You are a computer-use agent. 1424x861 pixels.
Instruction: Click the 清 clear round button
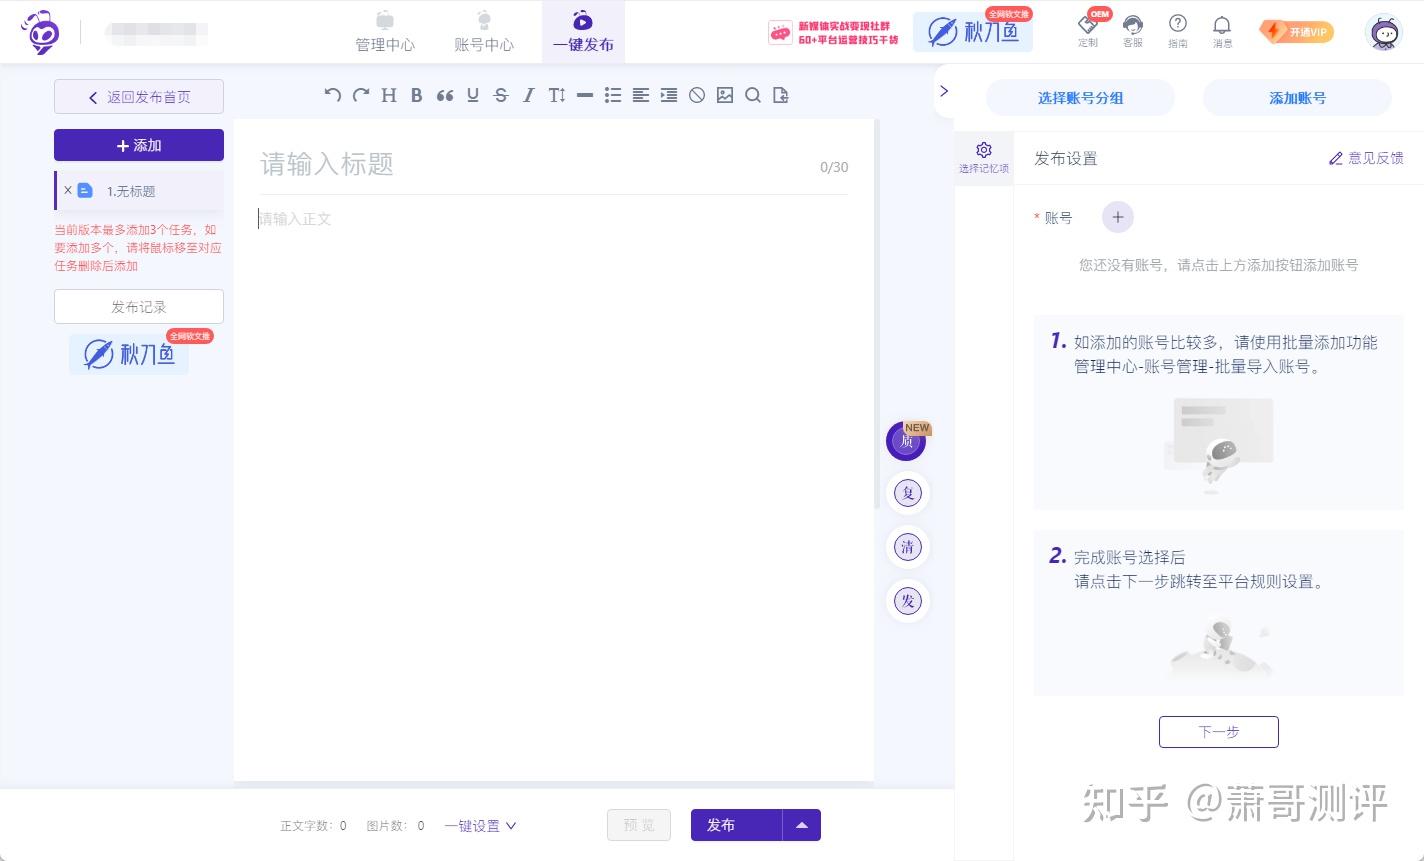coord(908,547)
